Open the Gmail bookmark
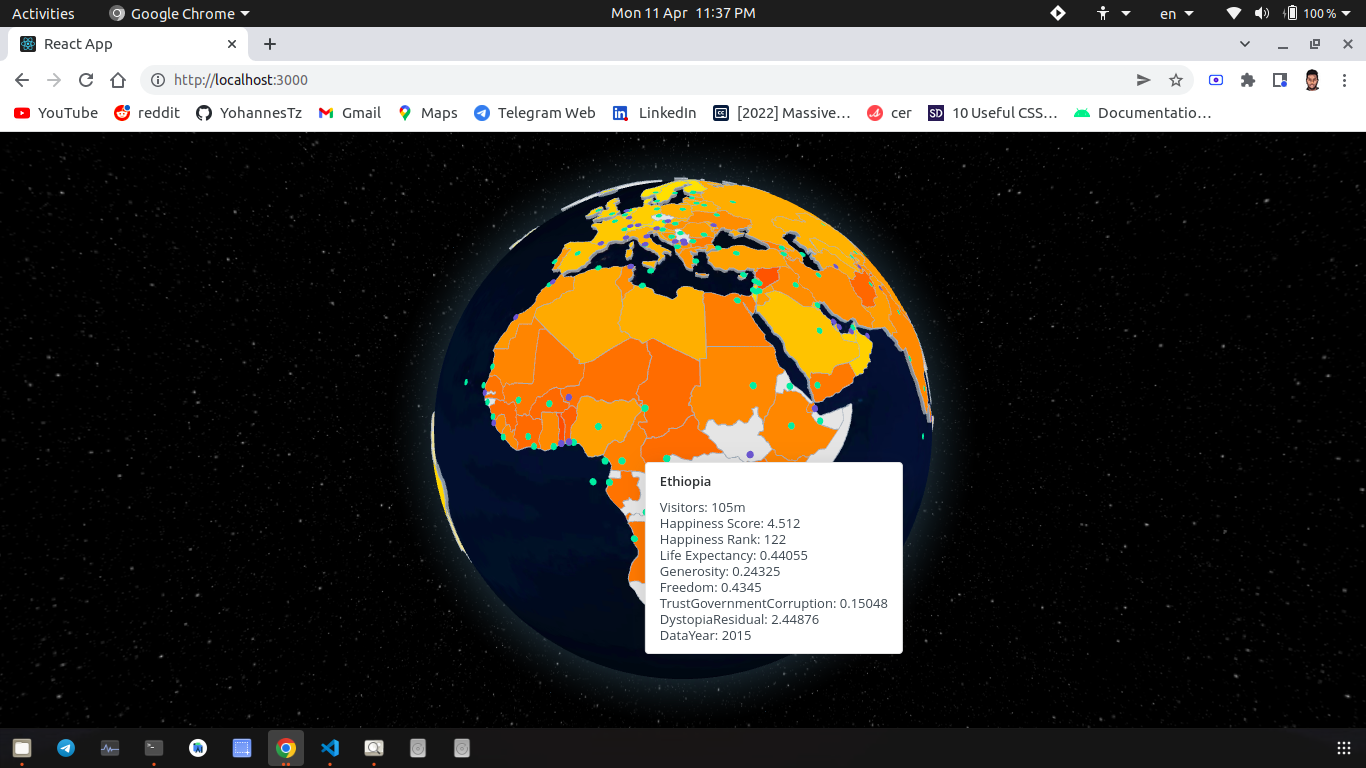This screenshot has width=1366, height=768. [350, 113]
